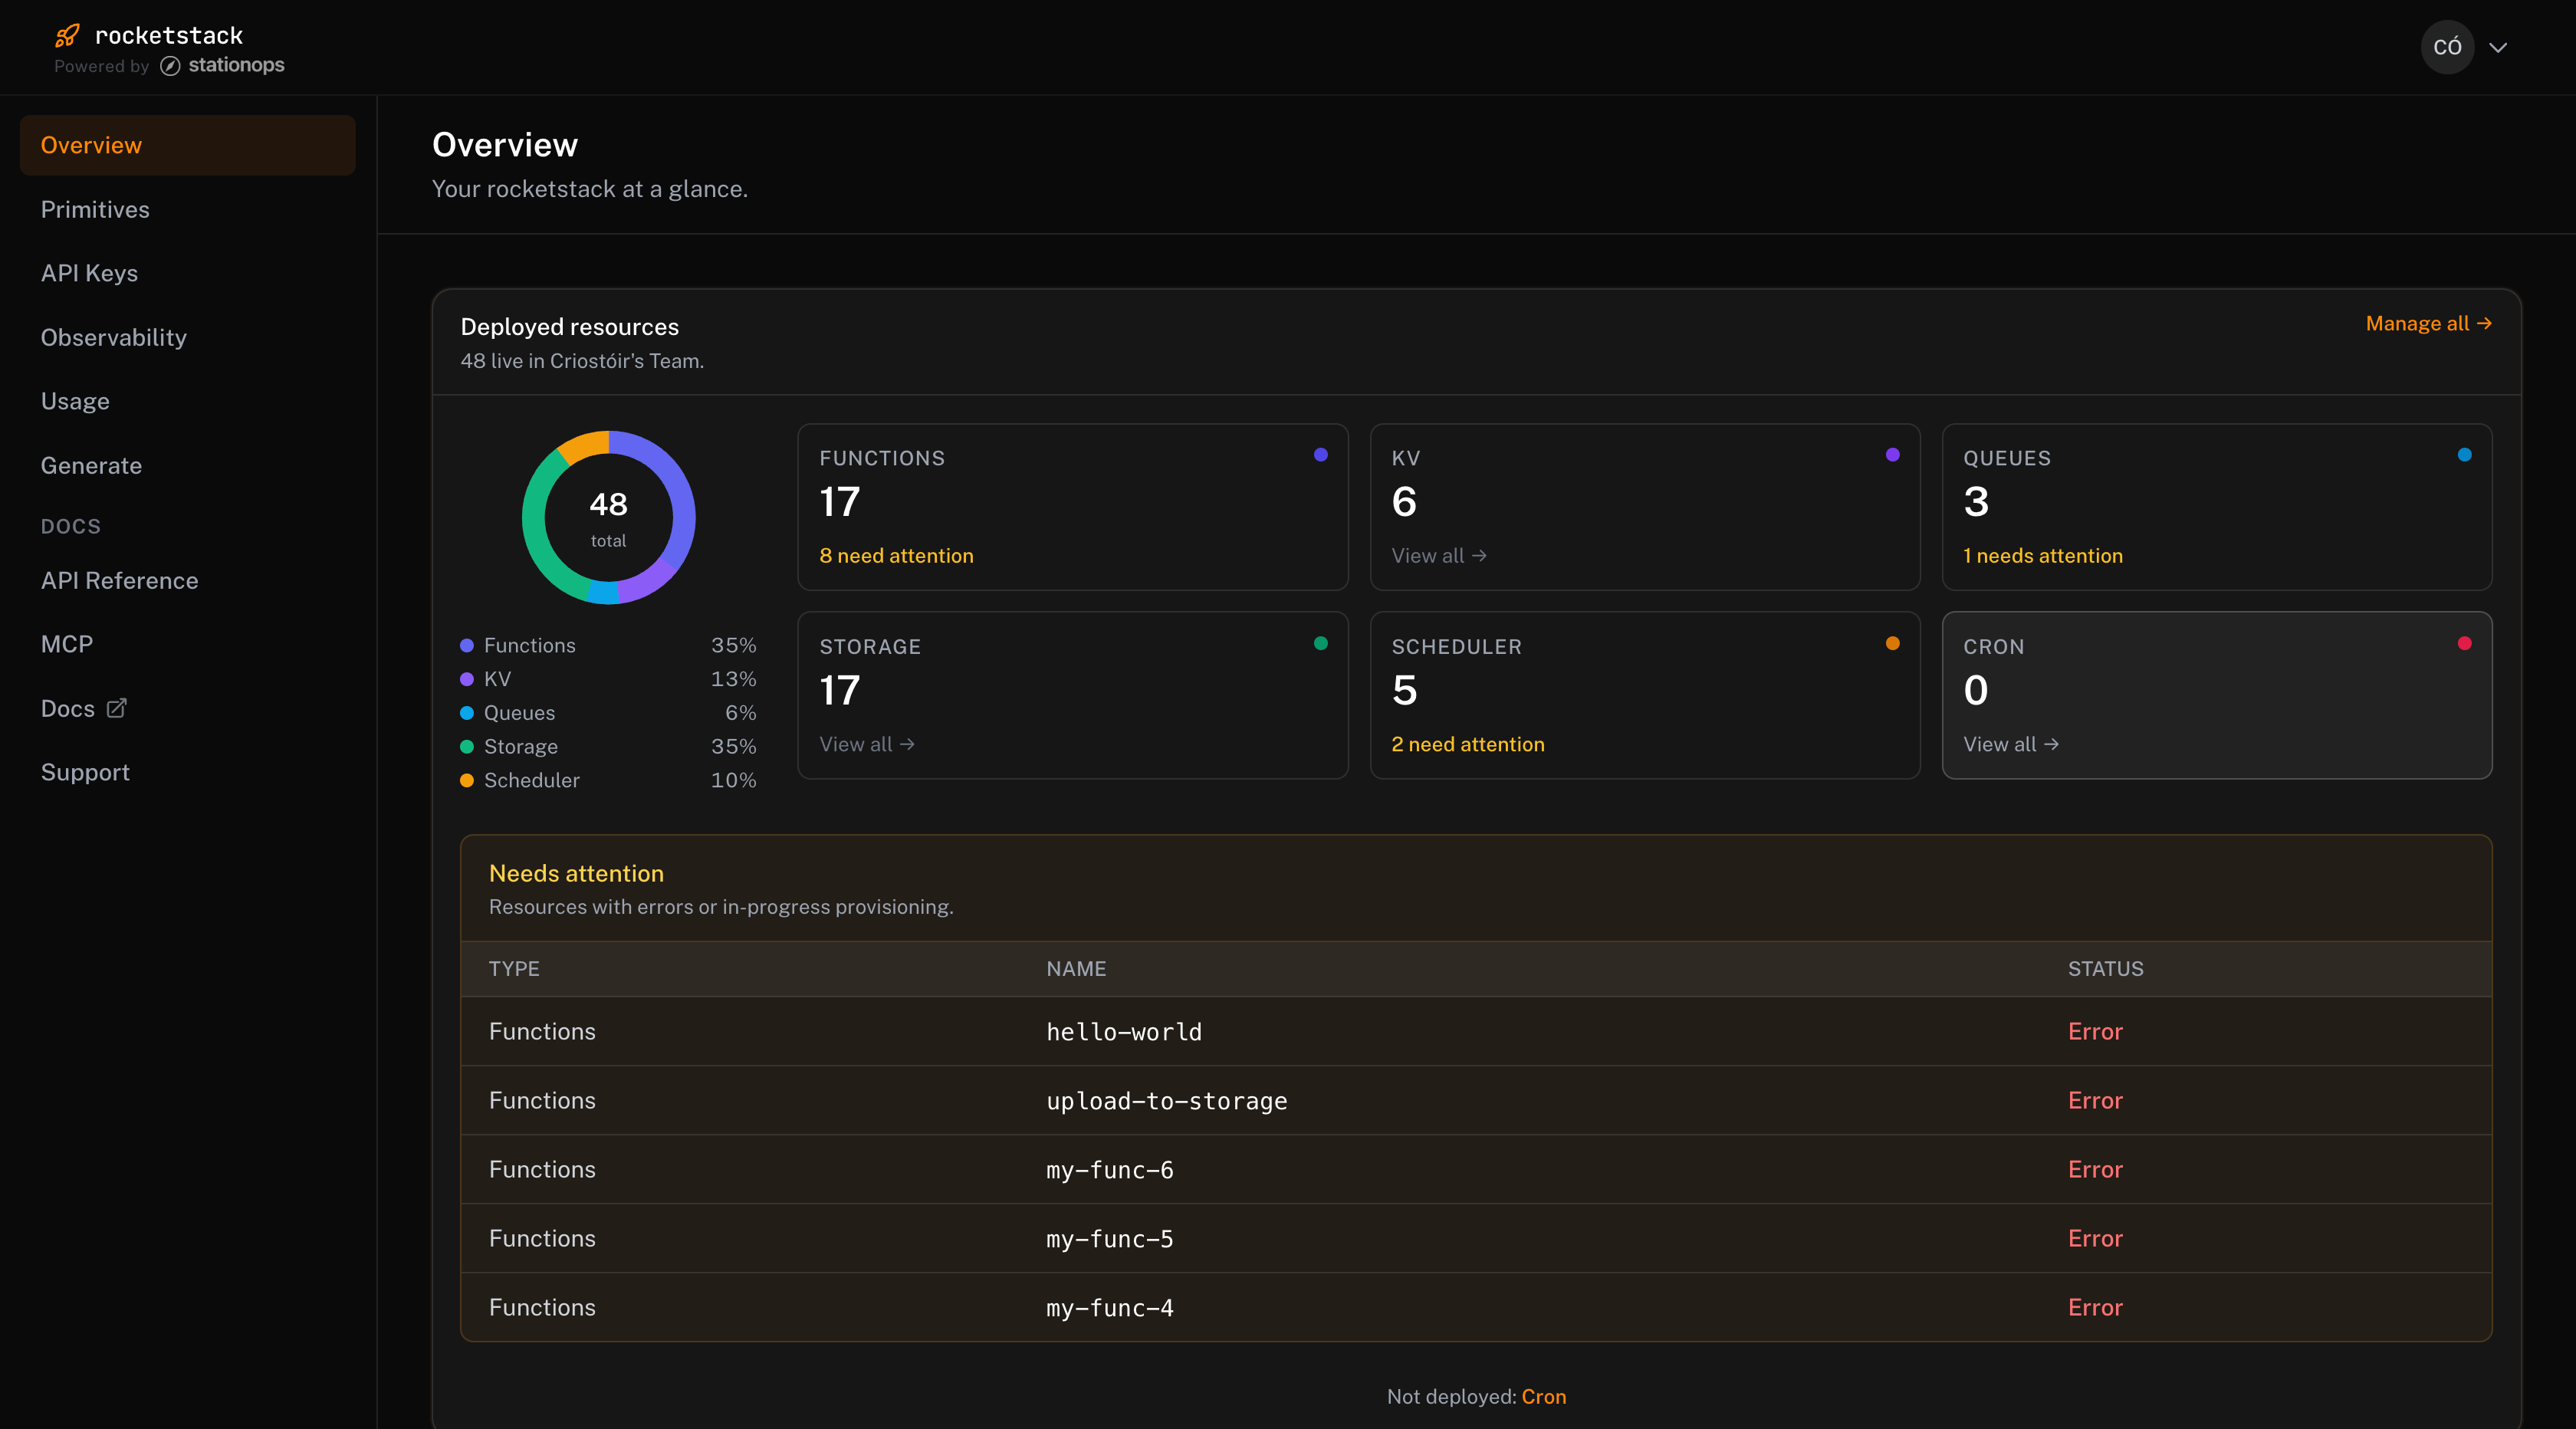
Task: Click '2 need attention' on Scheduler card
Action: point(1468,744)
